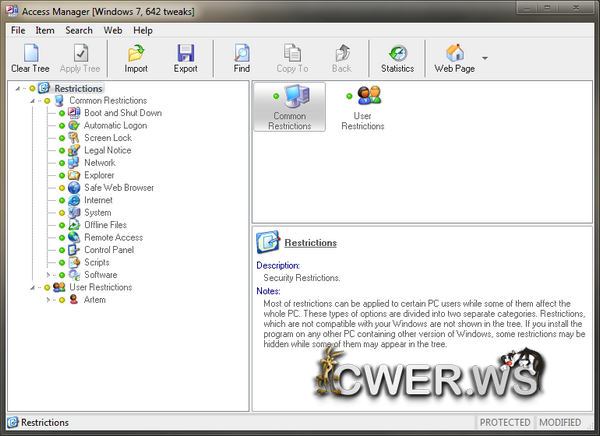Image resolution: width=600 pixels, height=436 pixels.
Task: Open the Web Page dropdown arrow
Action: tap(485, 58)
